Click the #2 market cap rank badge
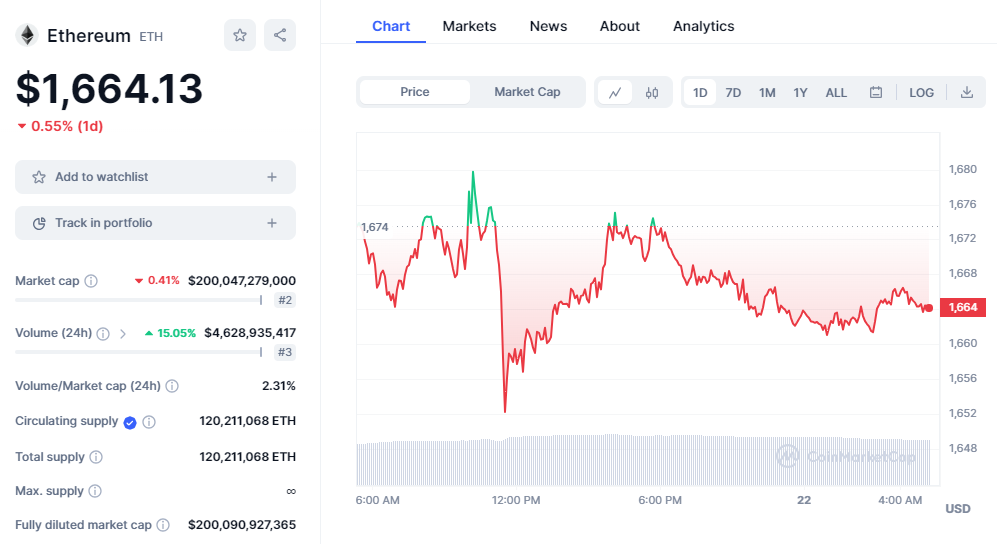The width and height of the screenshot is (997, 544). 285,300
